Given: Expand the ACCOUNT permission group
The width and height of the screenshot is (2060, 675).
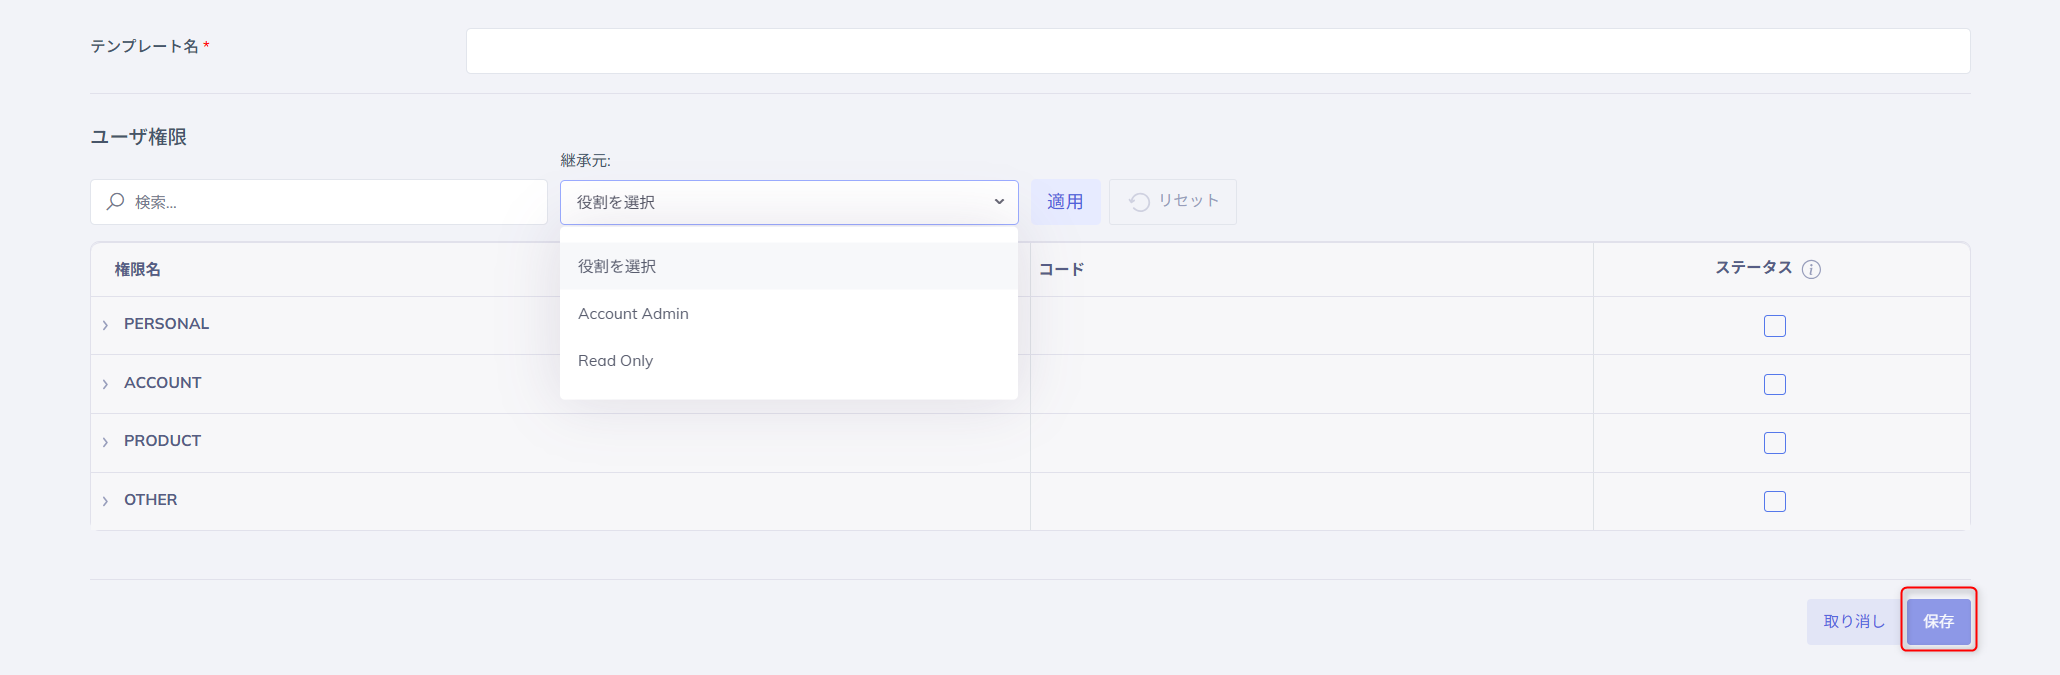Looking at the screenshot, I should (x=105, y=384).
